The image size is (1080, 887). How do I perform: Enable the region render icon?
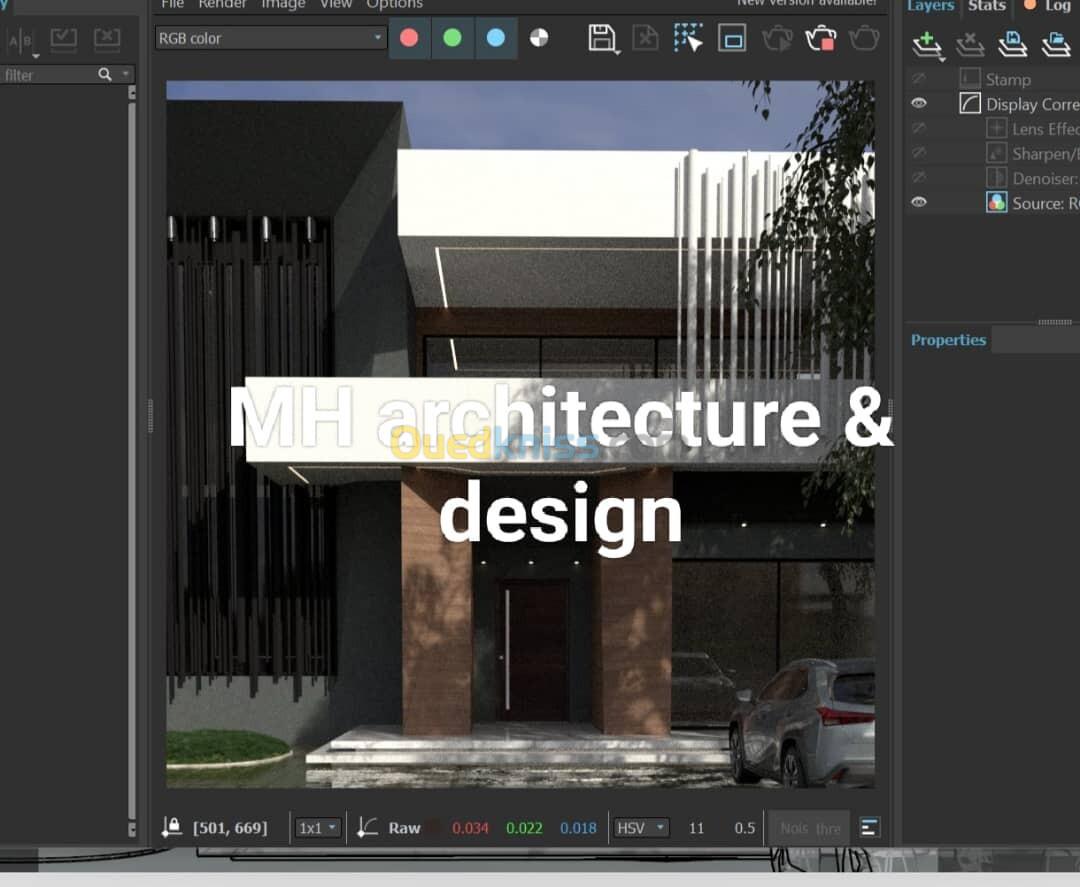point(732,39)
